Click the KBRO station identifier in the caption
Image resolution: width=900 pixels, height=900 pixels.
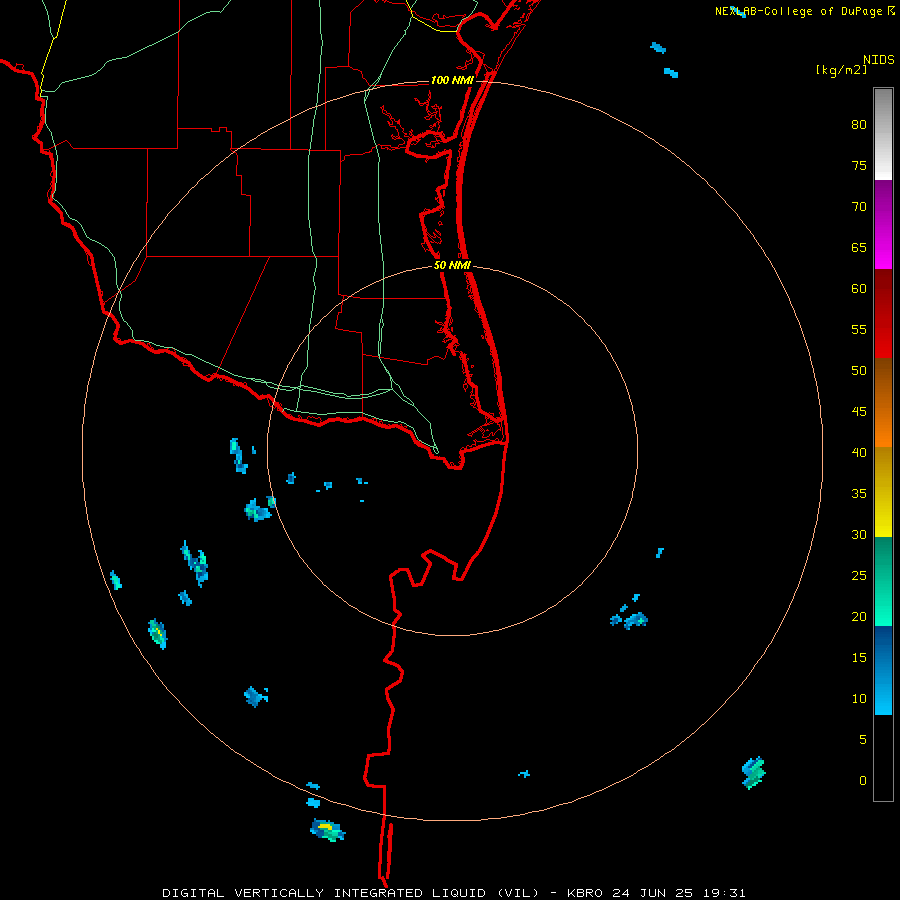click(x=585, y=893)
